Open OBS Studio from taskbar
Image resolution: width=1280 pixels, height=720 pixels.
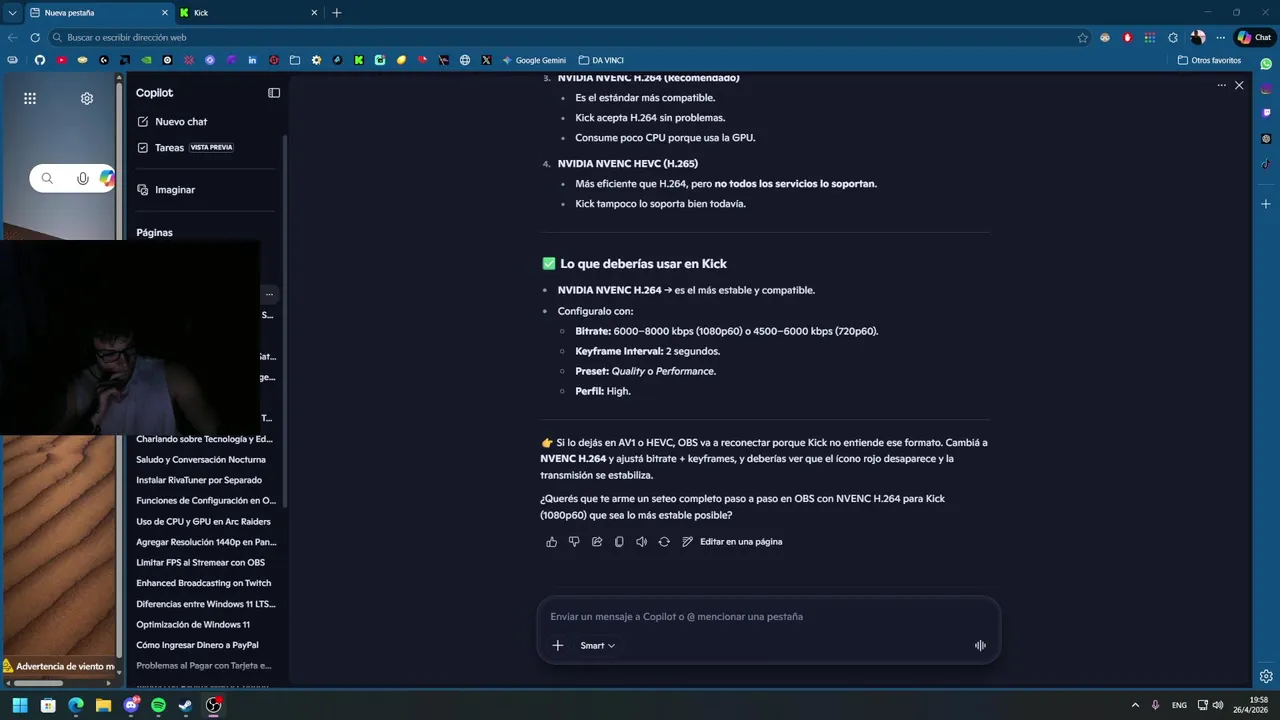(x=213, y=705)
